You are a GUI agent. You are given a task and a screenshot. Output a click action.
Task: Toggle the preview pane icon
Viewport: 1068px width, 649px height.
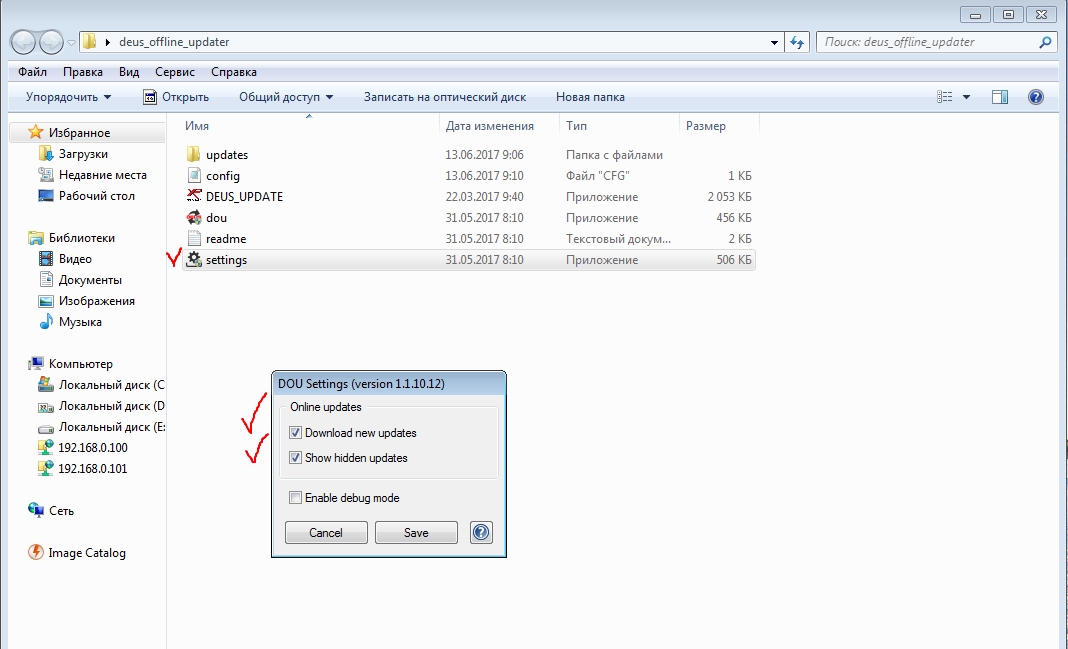click(999, 97)
